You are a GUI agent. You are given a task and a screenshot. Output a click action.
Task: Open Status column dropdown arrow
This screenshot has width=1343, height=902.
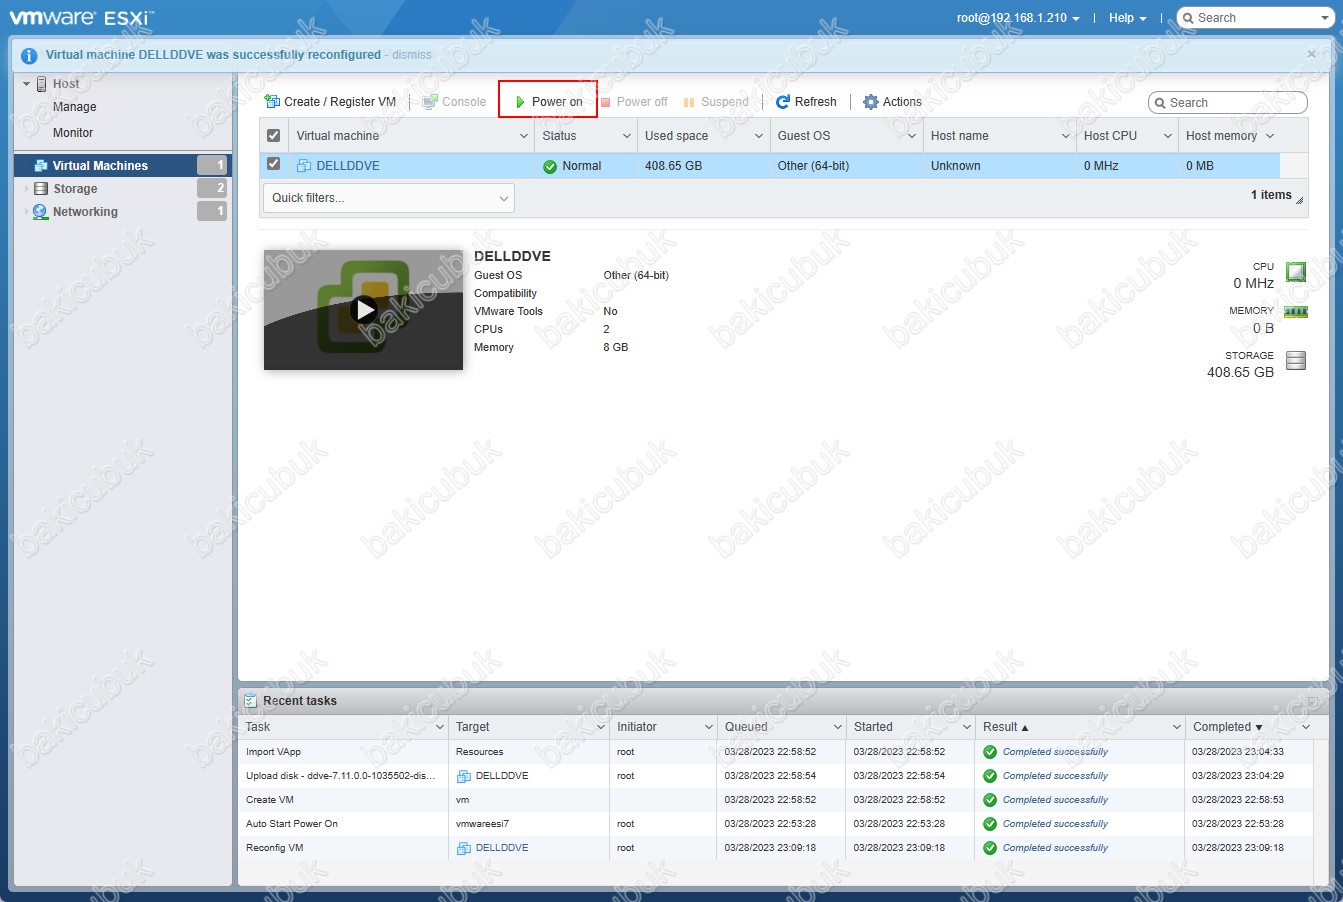[x=627, y=136]
